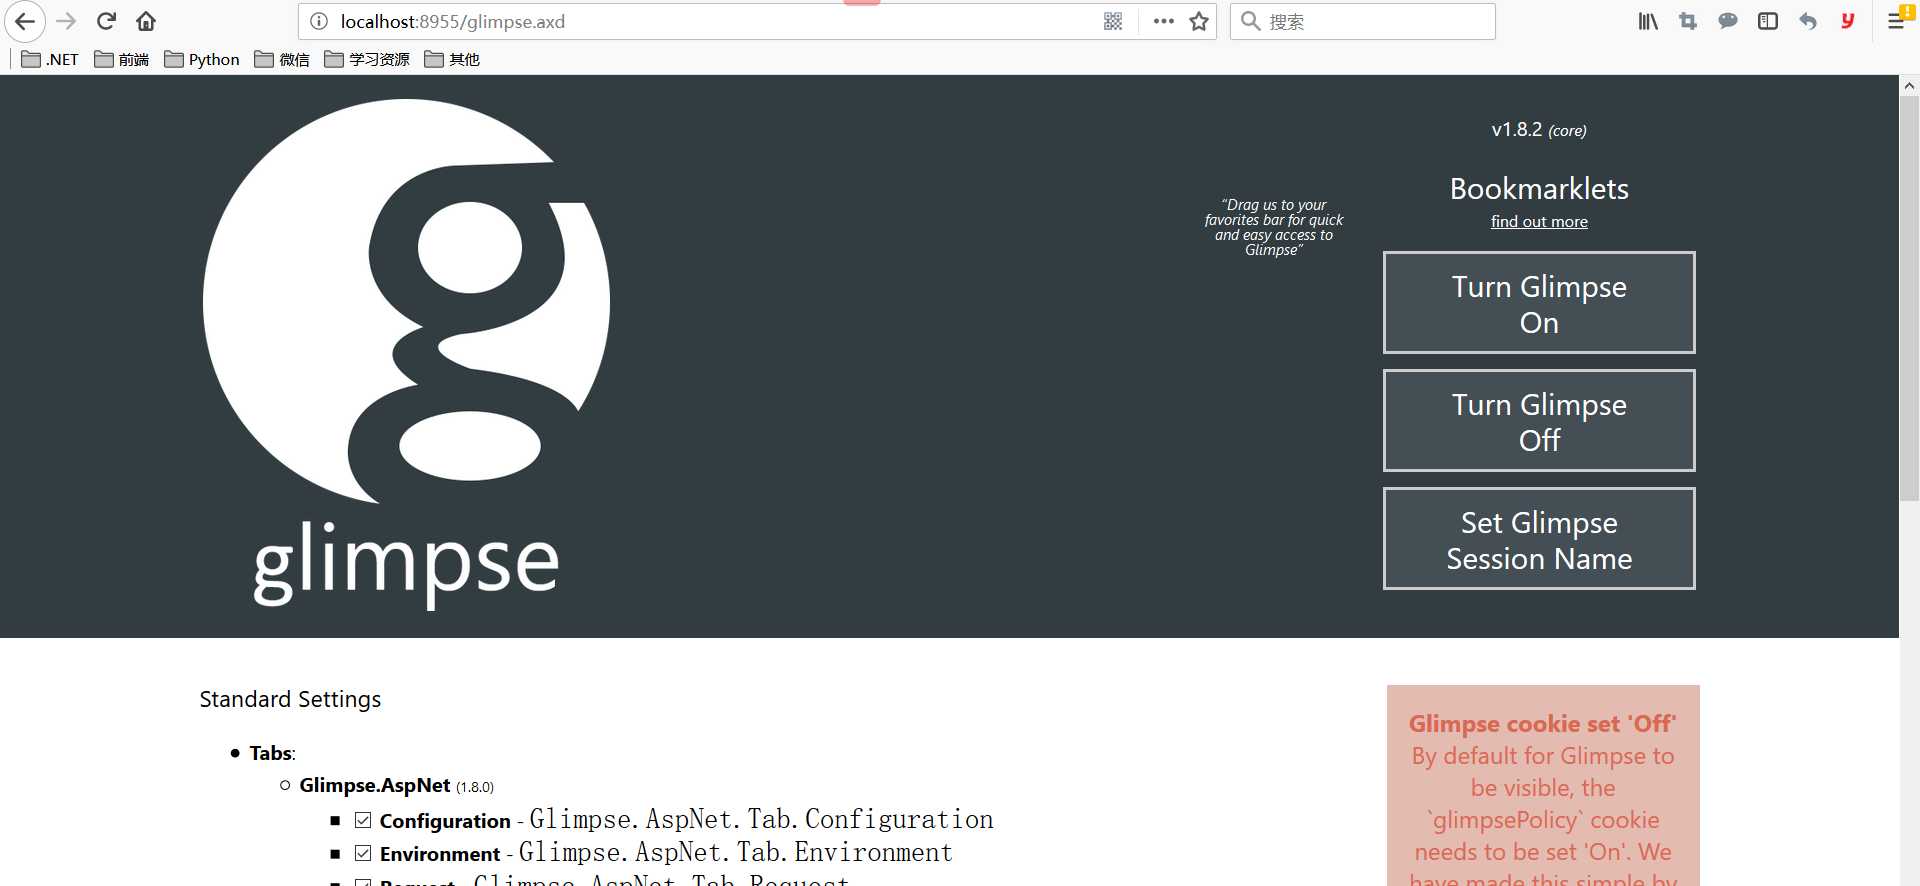
Task: Open the 前端 bookmarks folder
Action: pos(122,59)
